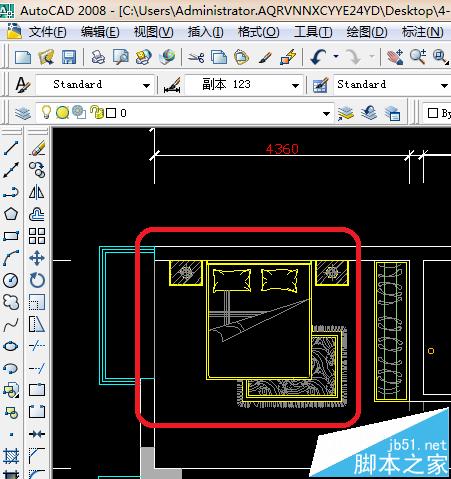
Task: Choose the Polyline tool
Action: tap(11, 192)
